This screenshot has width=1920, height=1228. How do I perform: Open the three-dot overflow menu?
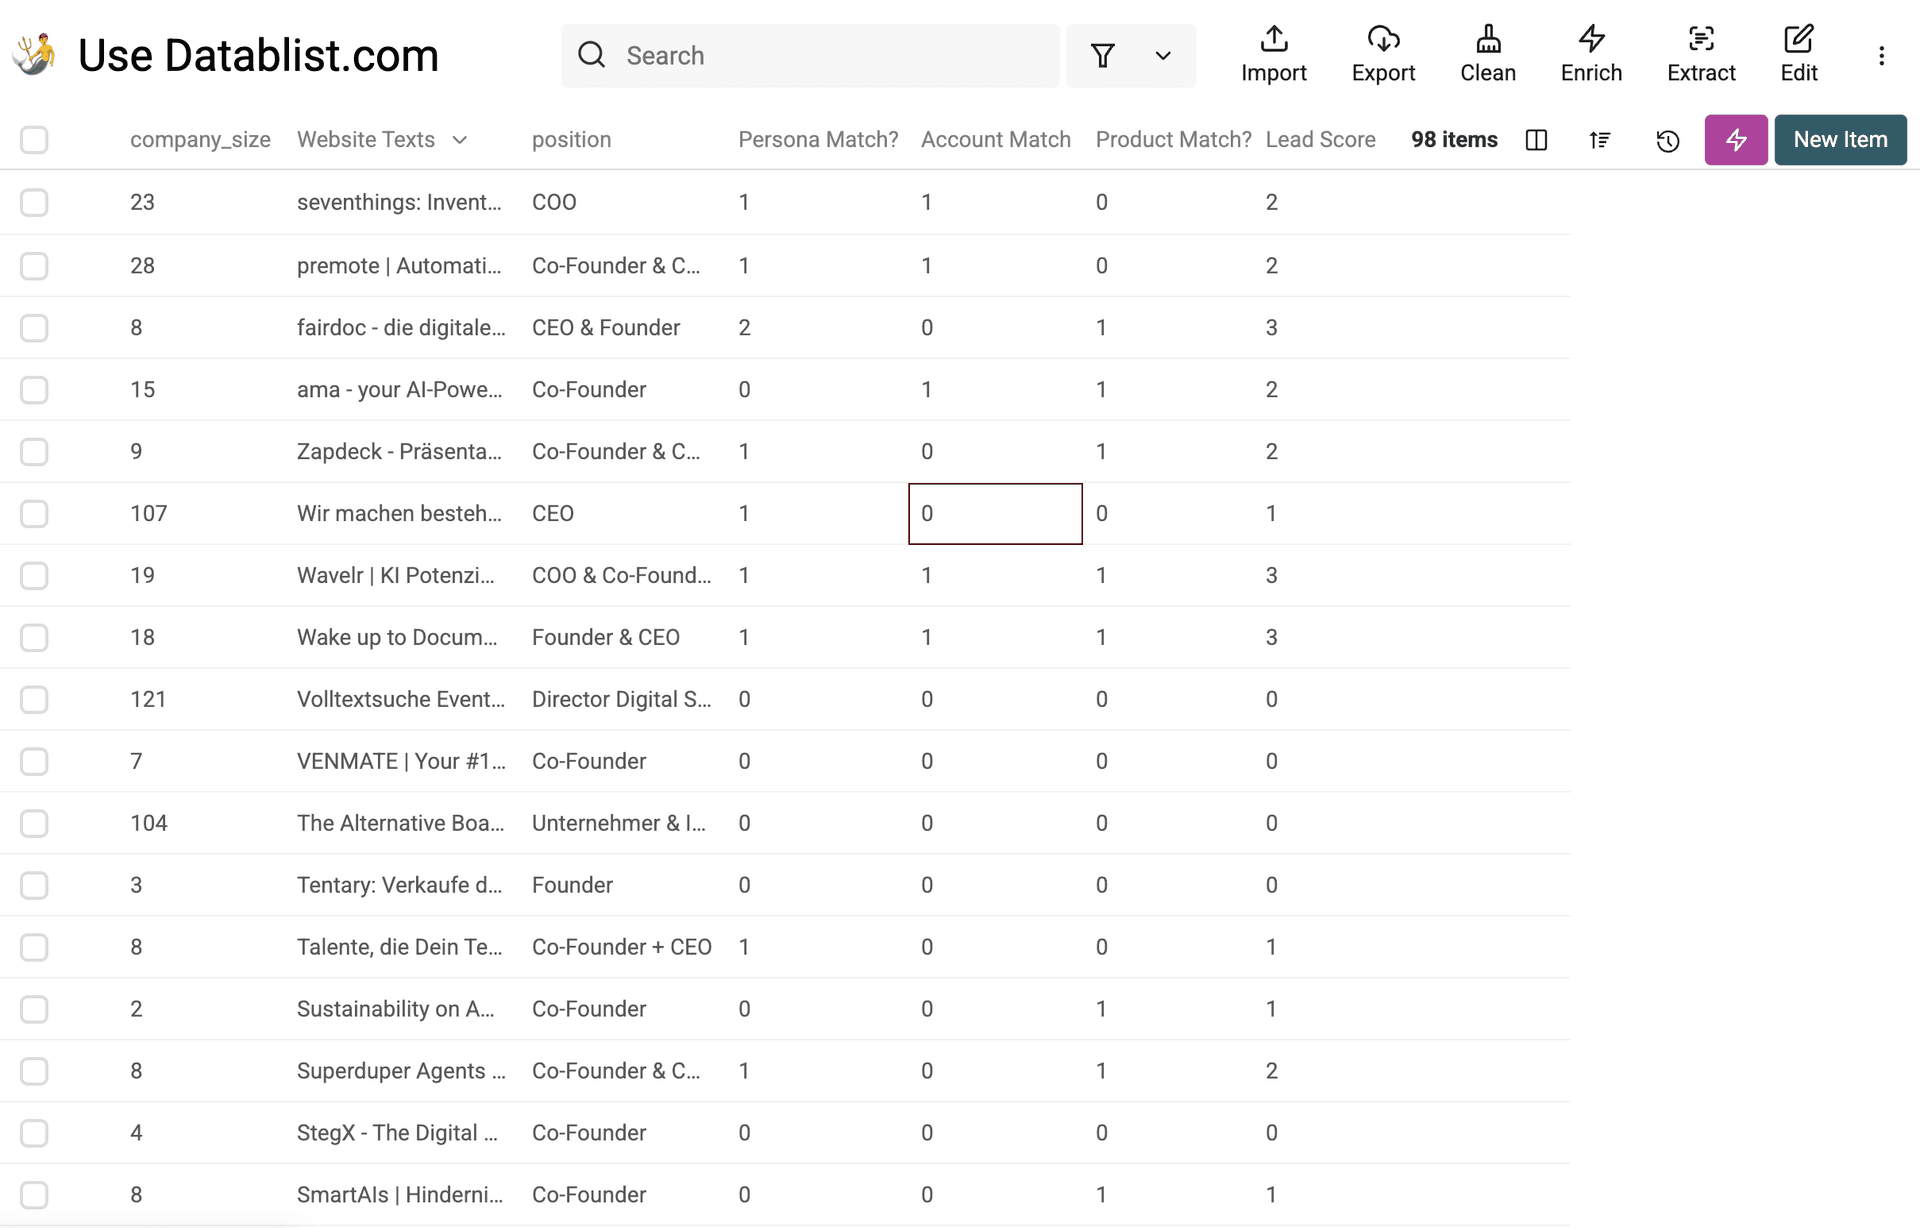tap(1882, 54)
